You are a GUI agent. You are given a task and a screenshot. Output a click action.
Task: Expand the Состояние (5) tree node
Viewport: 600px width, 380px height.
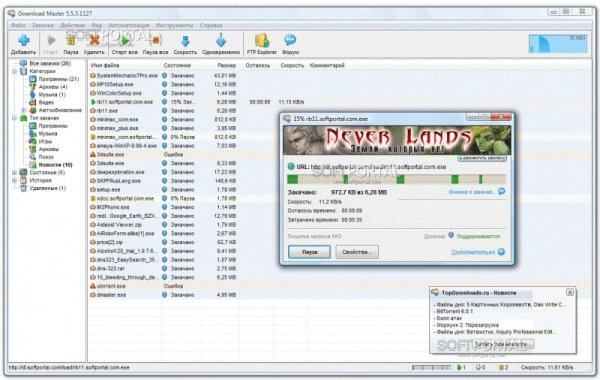coord(15,173)
